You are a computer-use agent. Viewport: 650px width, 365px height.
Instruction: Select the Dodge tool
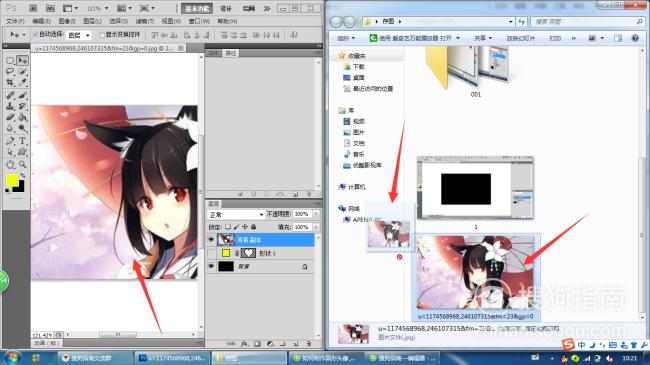pos(23,129)
